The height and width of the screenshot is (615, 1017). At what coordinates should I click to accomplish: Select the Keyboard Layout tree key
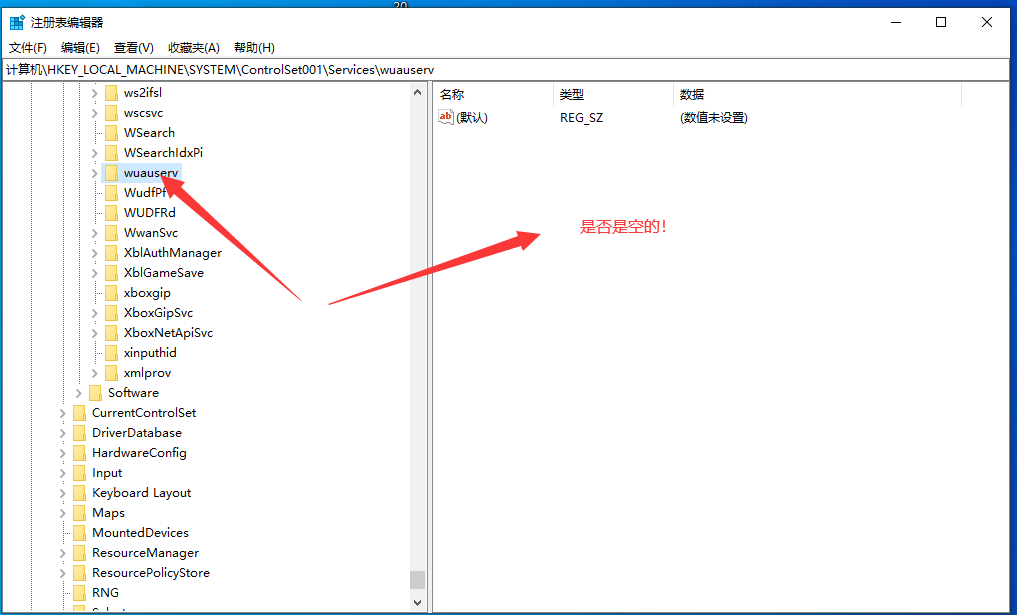tap(141, 493)
